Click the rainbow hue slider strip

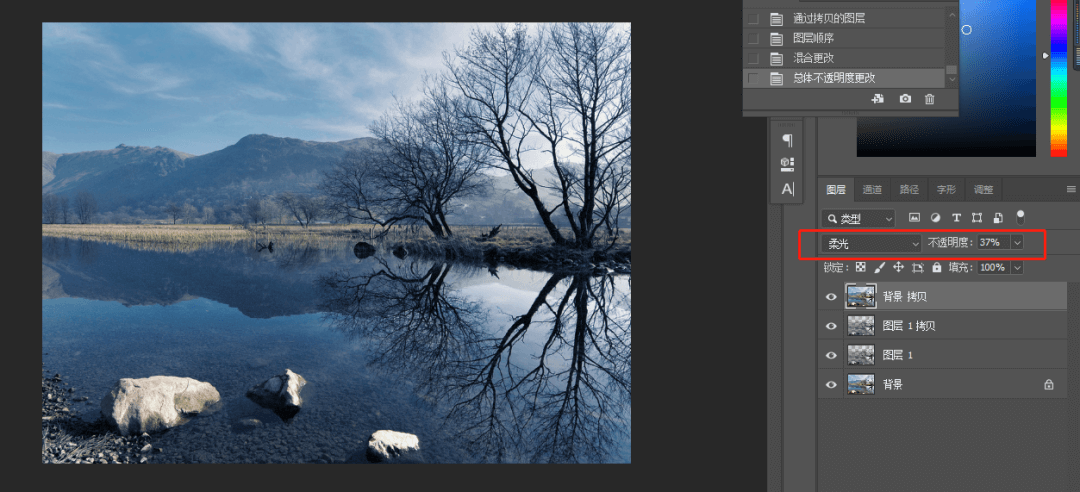pyautogui.click(x=1058, y=80)
